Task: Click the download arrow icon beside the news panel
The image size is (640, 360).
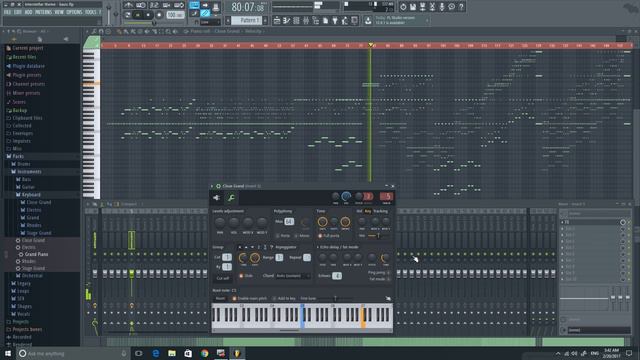Action: [x=368, y=20]
